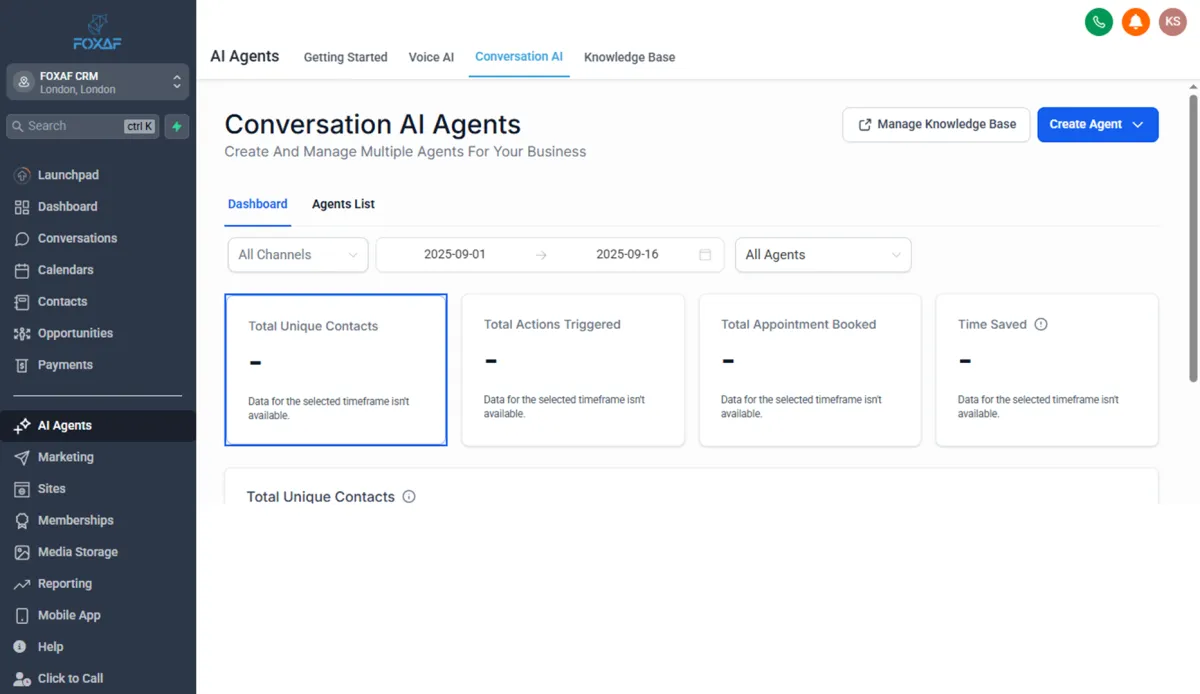Click the AI Agents sparkle icon
1200x694 pixels.
click(x=22, y=426)
